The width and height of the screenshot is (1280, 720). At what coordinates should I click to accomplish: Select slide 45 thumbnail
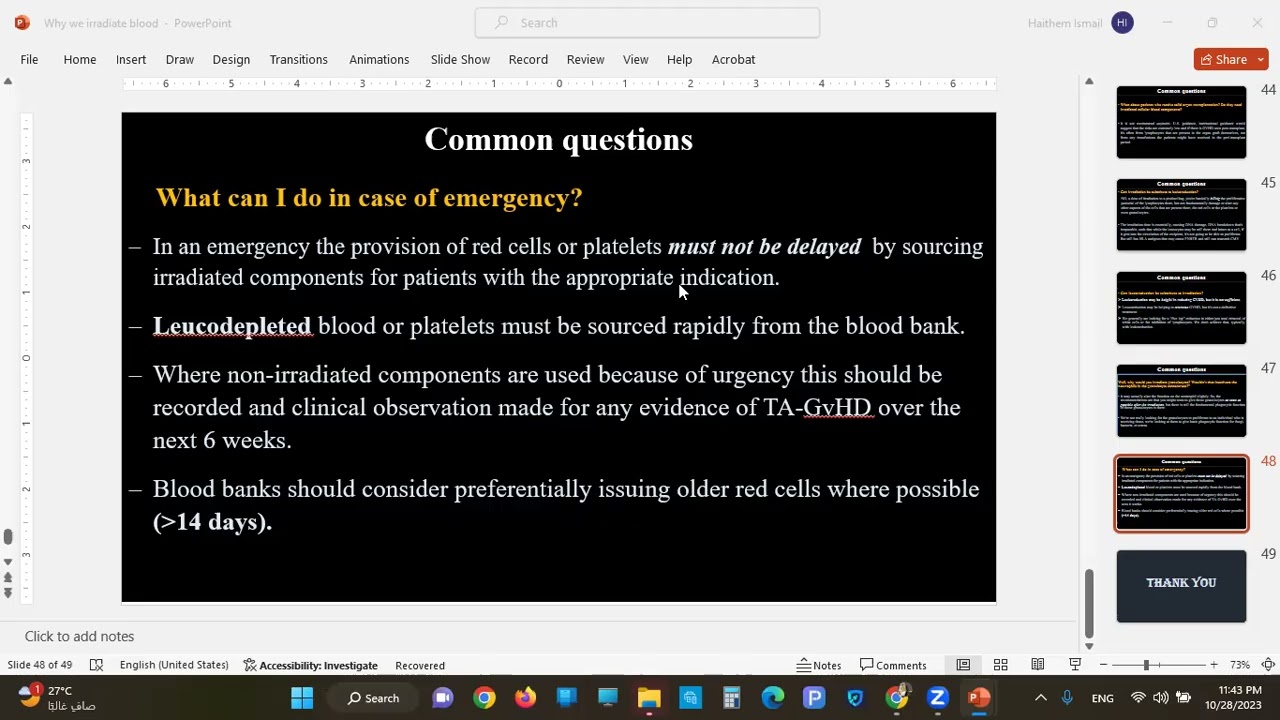point(1181,214)
